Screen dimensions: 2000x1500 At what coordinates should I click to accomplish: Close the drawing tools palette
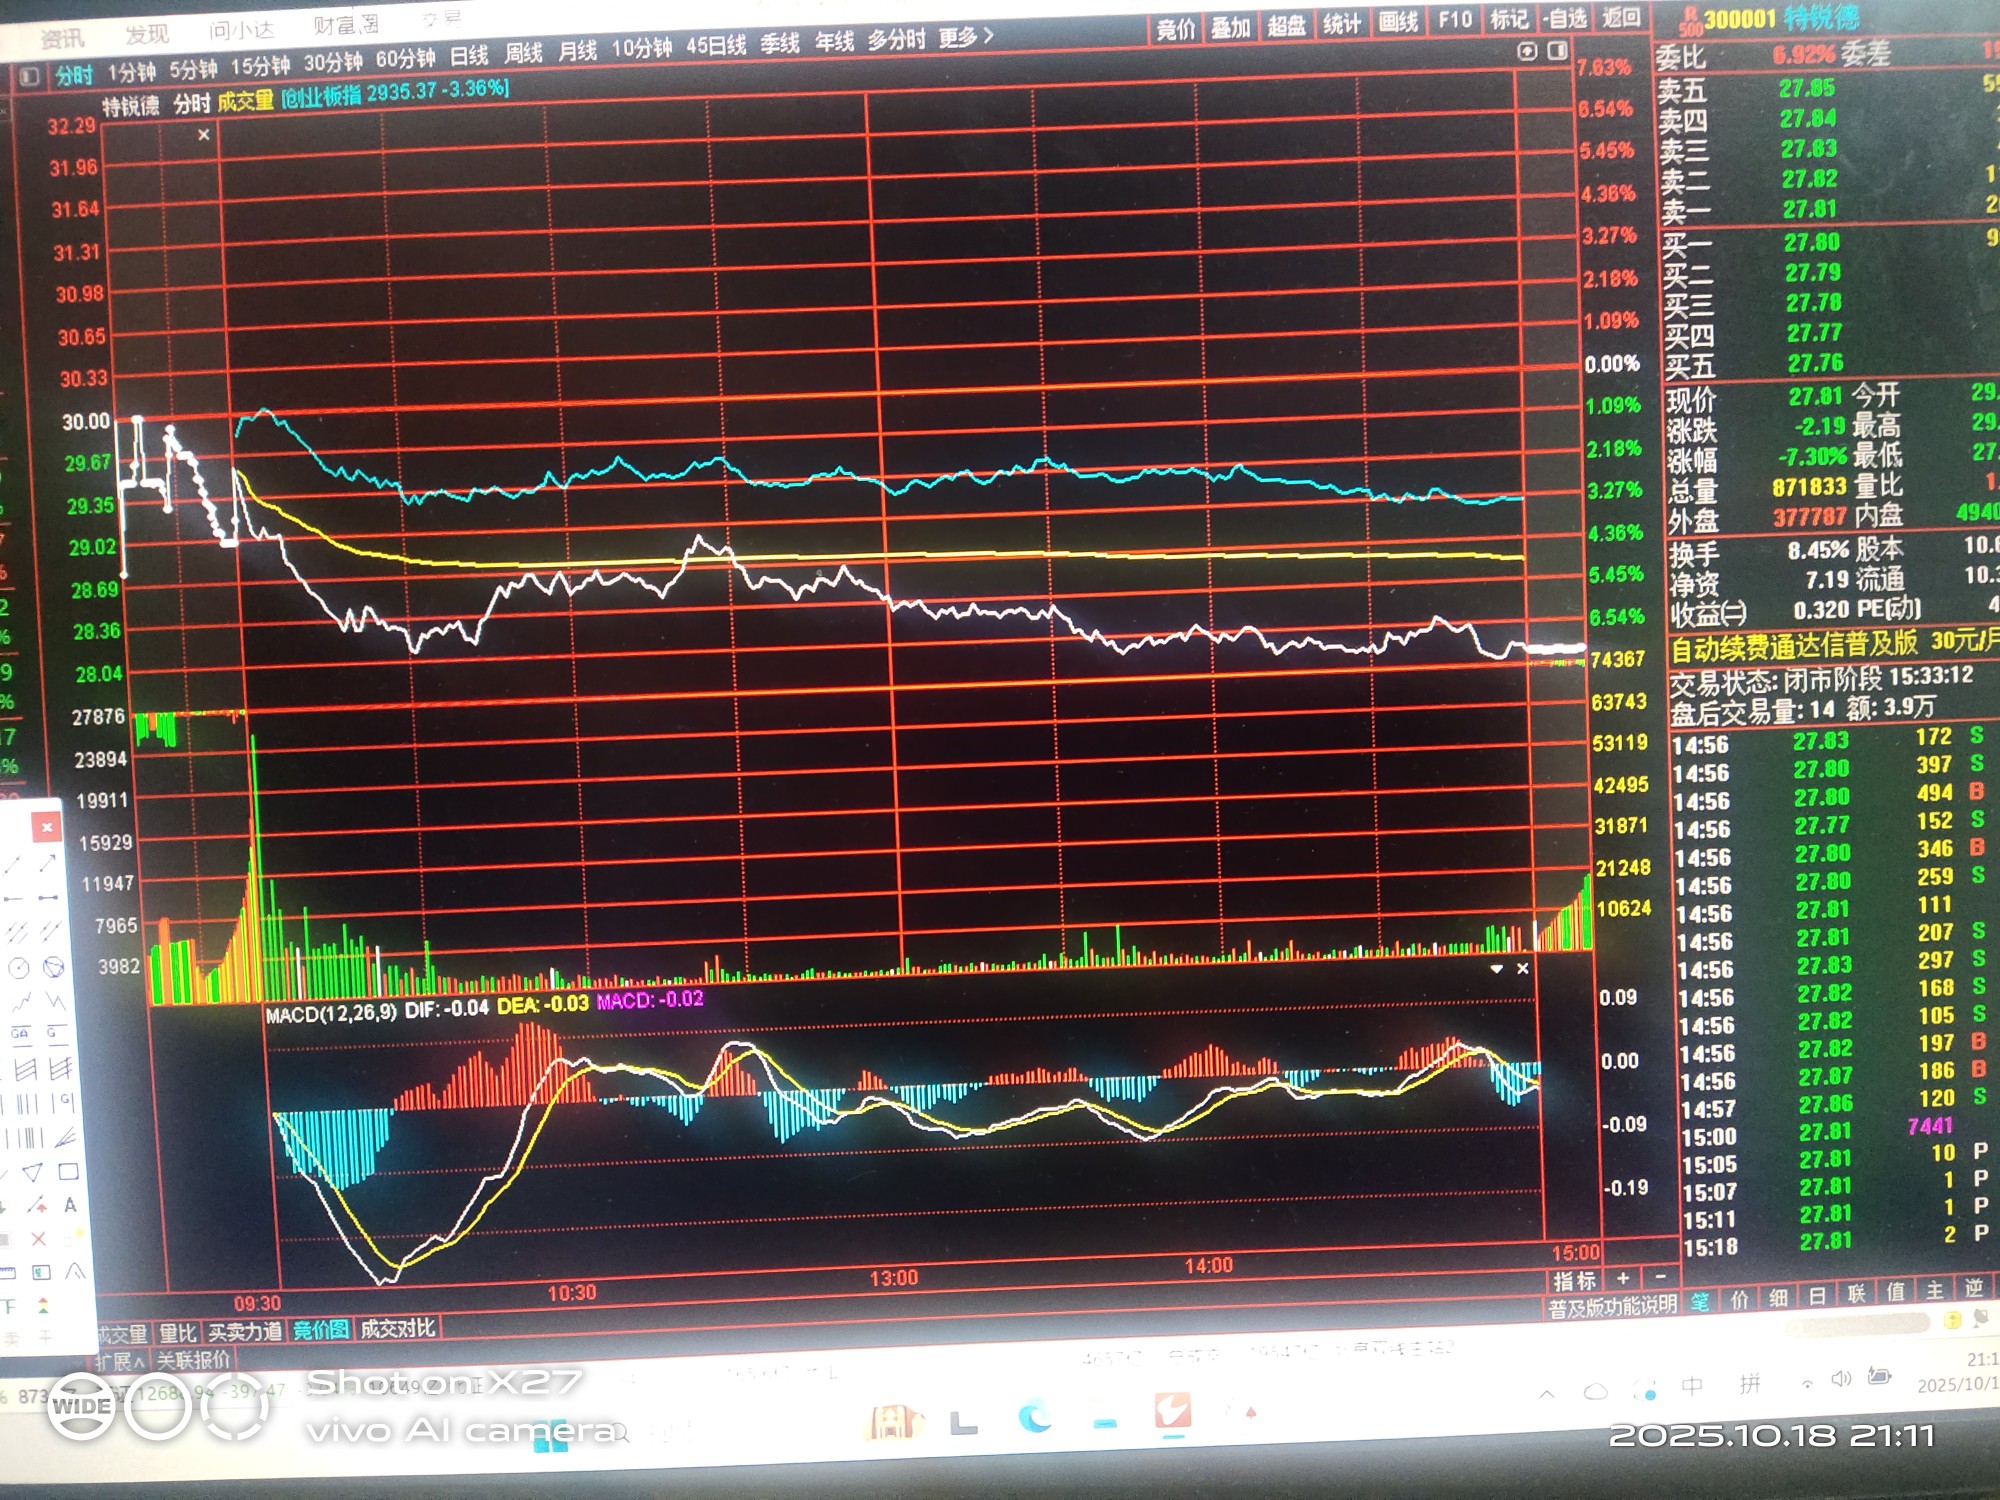[46, 827]
